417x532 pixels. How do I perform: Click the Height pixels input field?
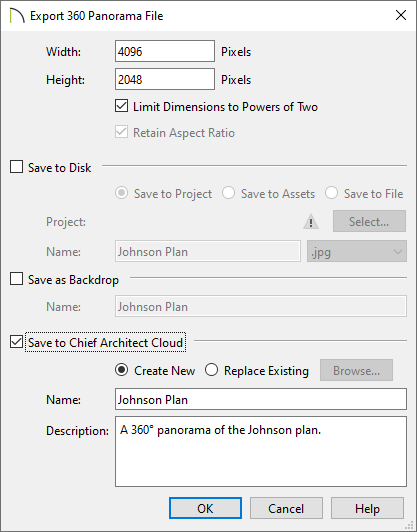165,79
